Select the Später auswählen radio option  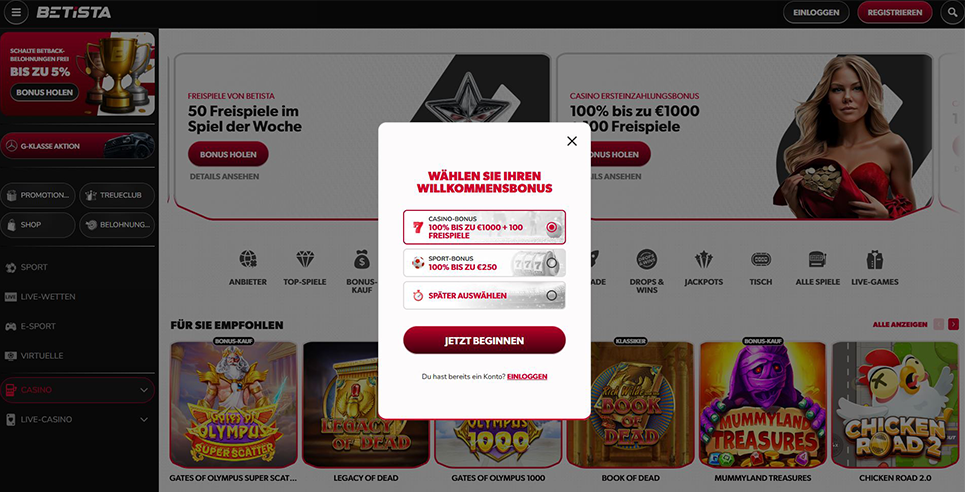tap(551, 296)
